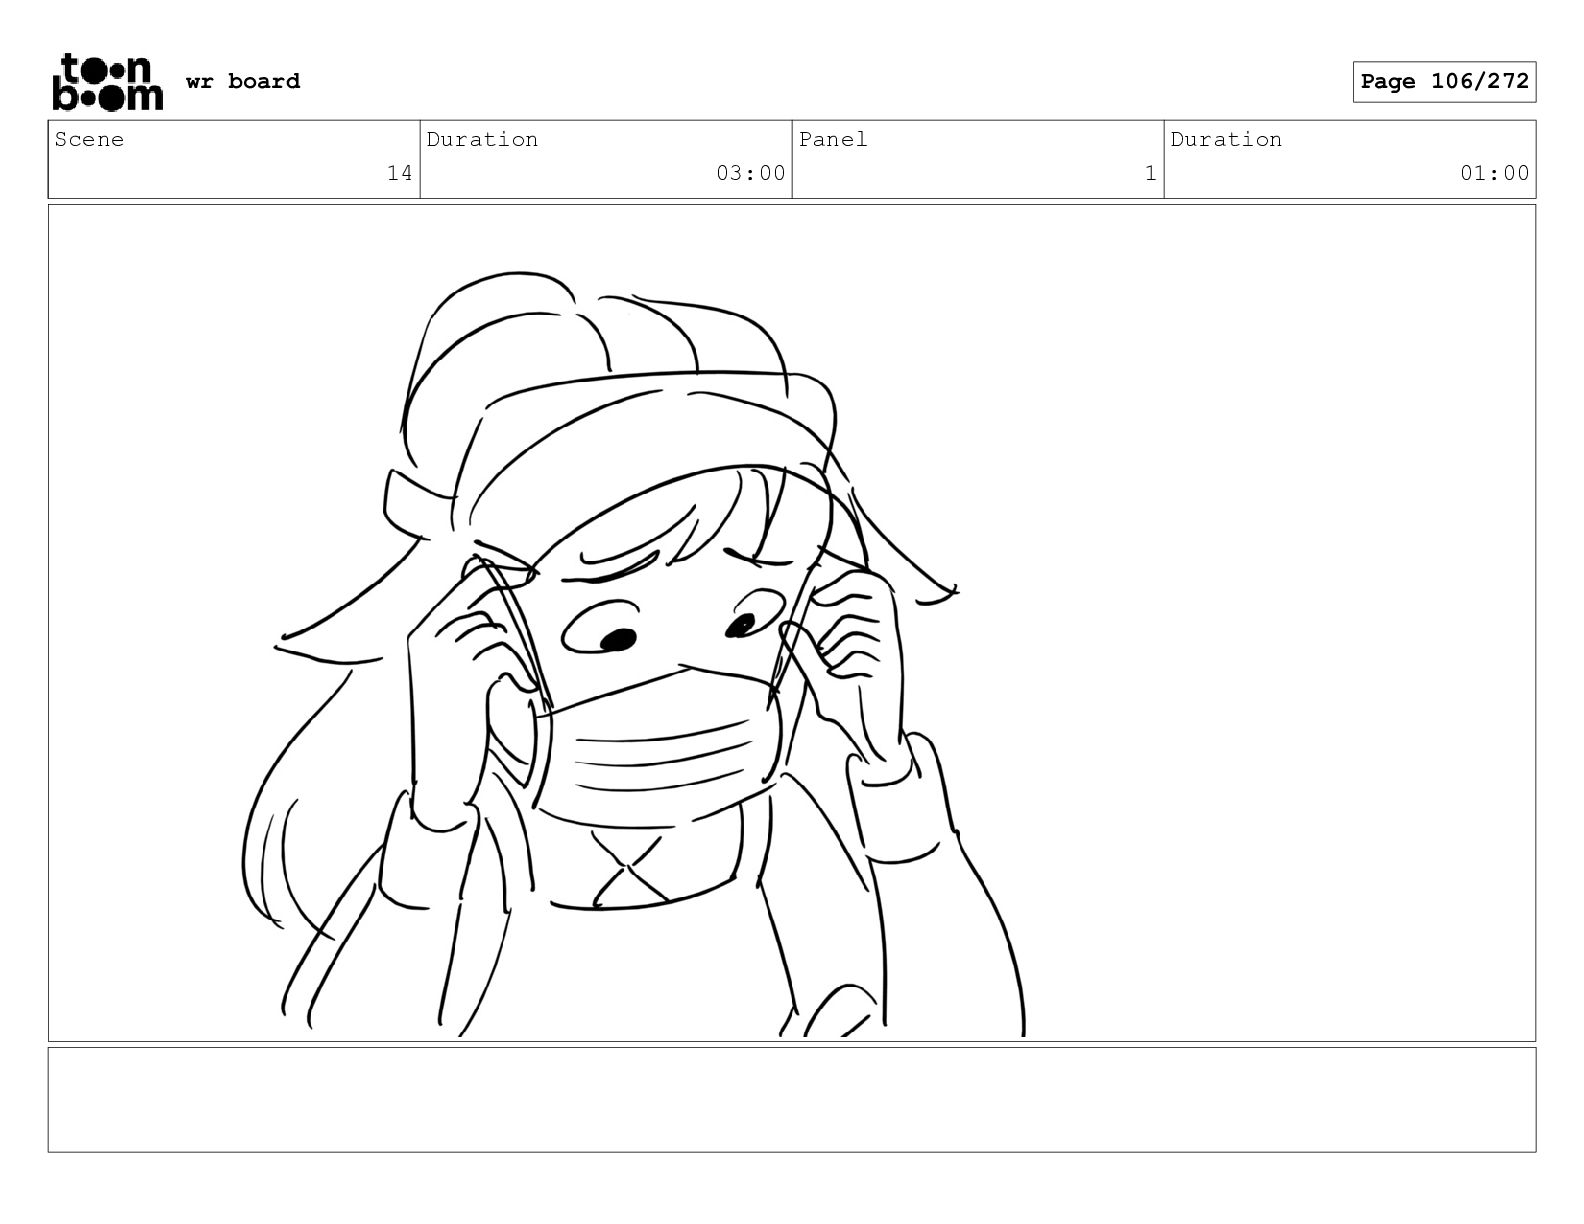Click the panel Duration cell showing 01:00
This screenshot has height=1224, width=1584.
tap(1350, 159)
